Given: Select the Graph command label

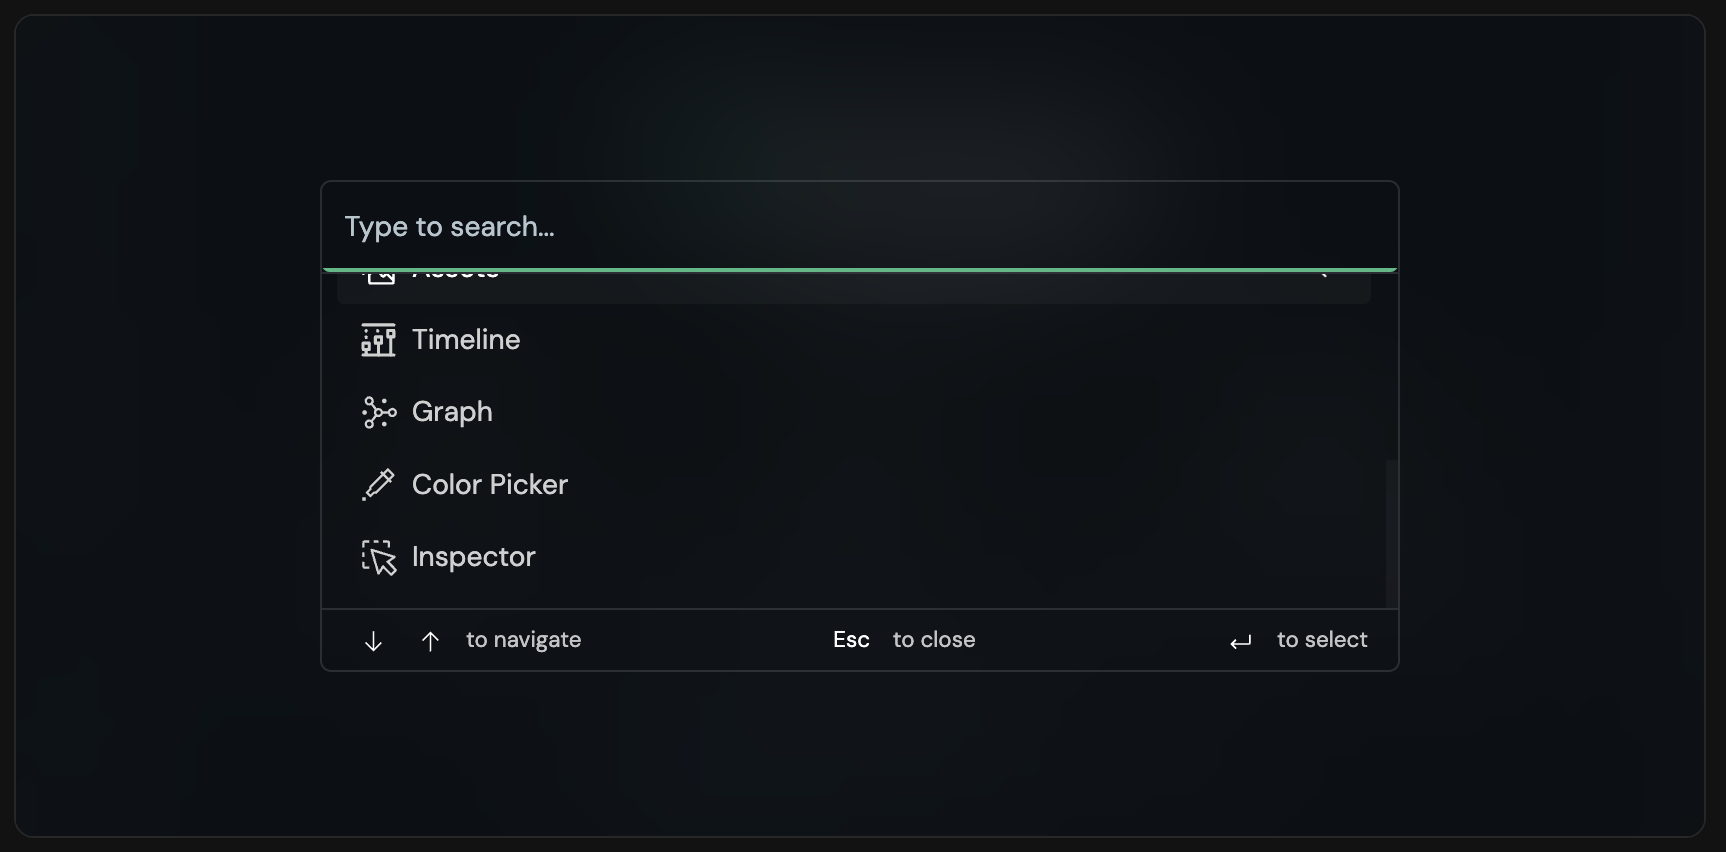Looking at the screenshot, I should click(x=452, y=412).
